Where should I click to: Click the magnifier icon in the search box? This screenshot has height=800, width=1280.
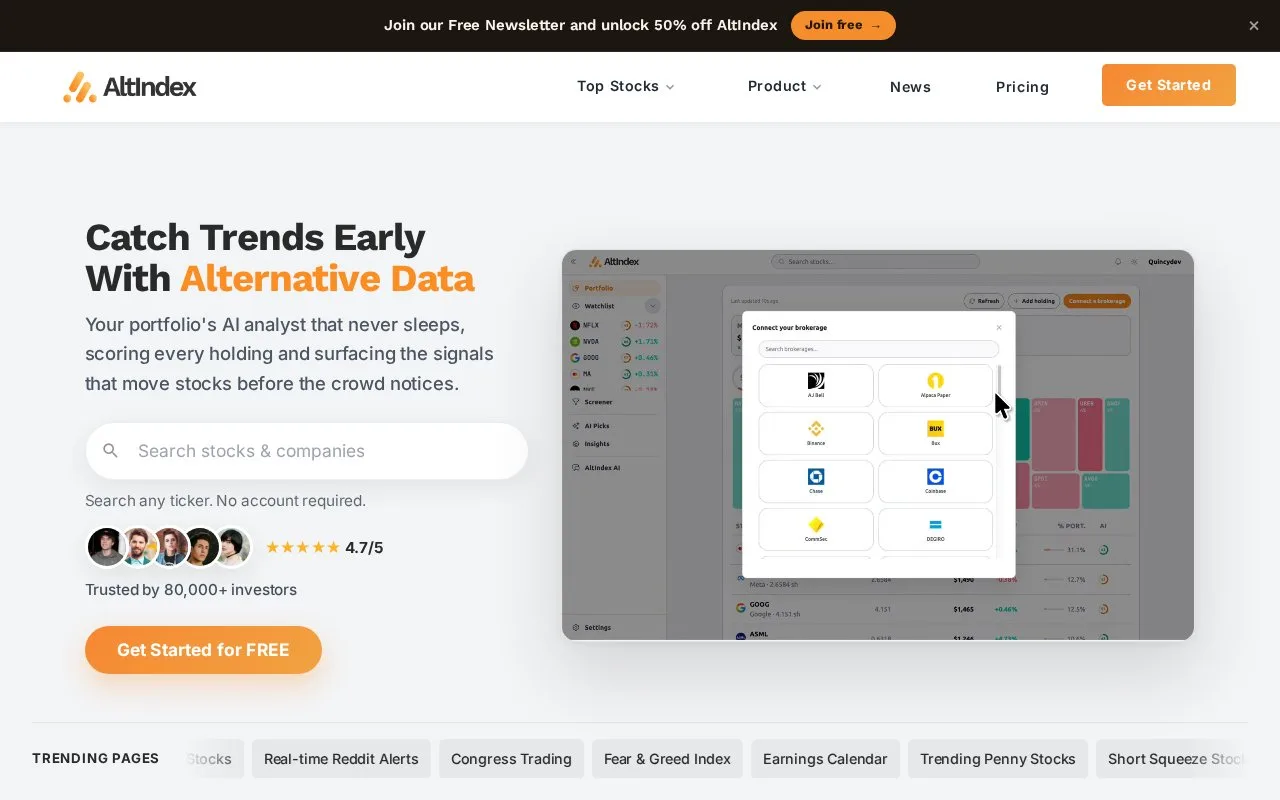(x=111, y=451)
